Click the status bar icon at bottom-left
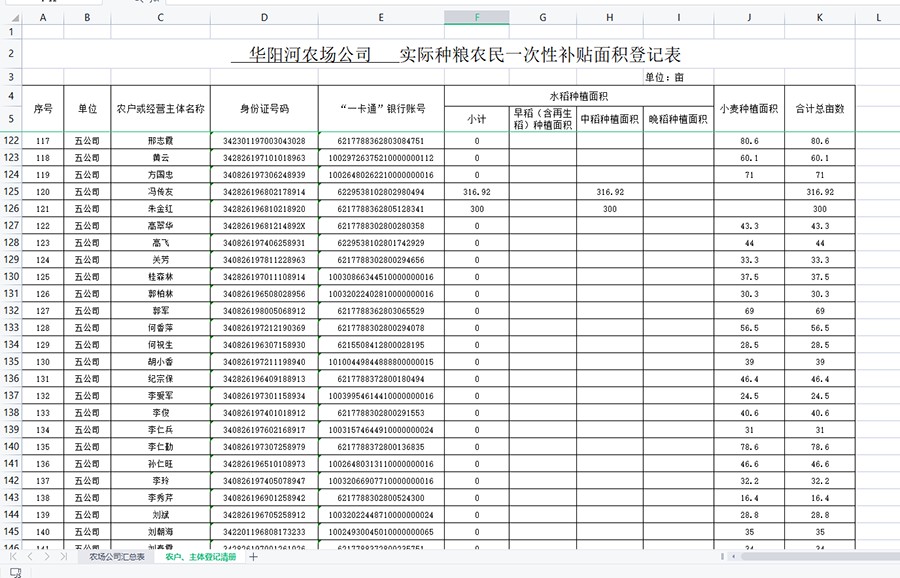The image size is (900, 578). tap(15, 572)
